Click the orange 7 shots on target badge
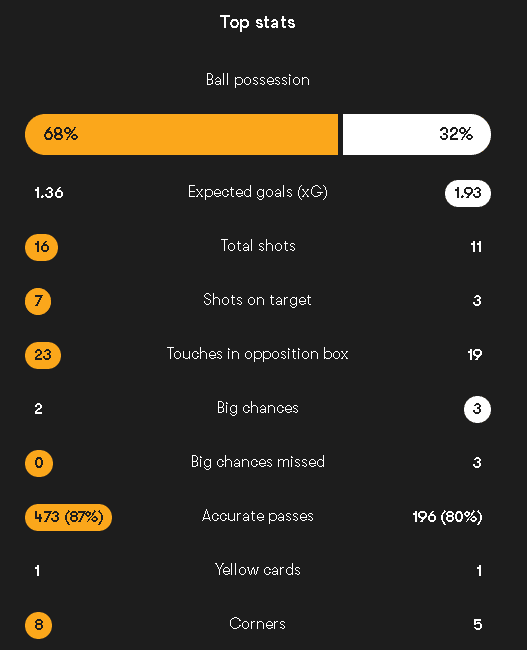The width and height of the screenshot is (527, 650). [x=38, y=301]
